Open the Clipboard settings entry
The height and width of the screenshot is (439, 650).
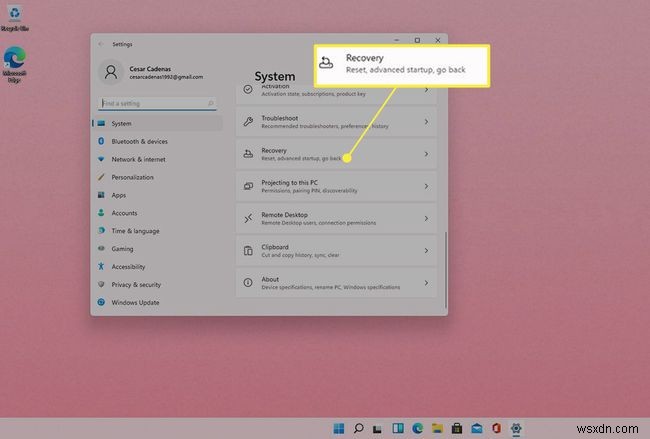[x=336, y=251]
